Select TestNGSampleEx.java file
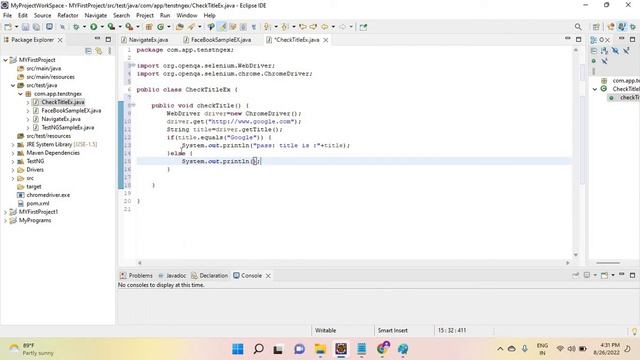 point(68,127)
